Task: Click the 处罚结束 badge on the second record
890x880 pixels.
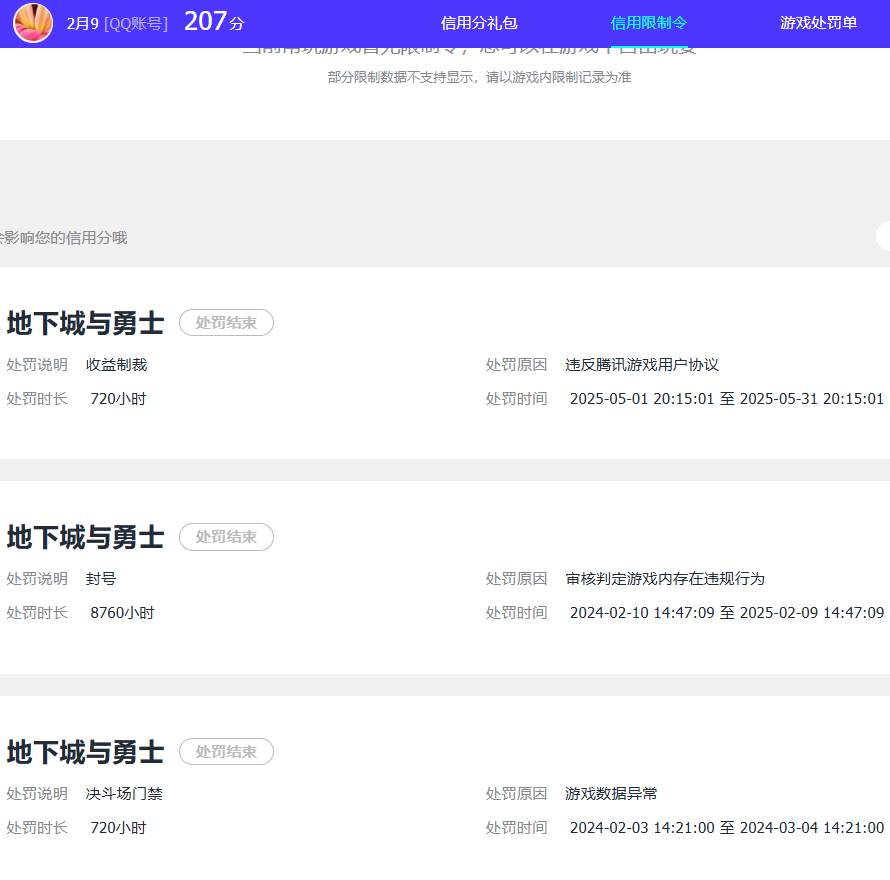Action: 226,537
